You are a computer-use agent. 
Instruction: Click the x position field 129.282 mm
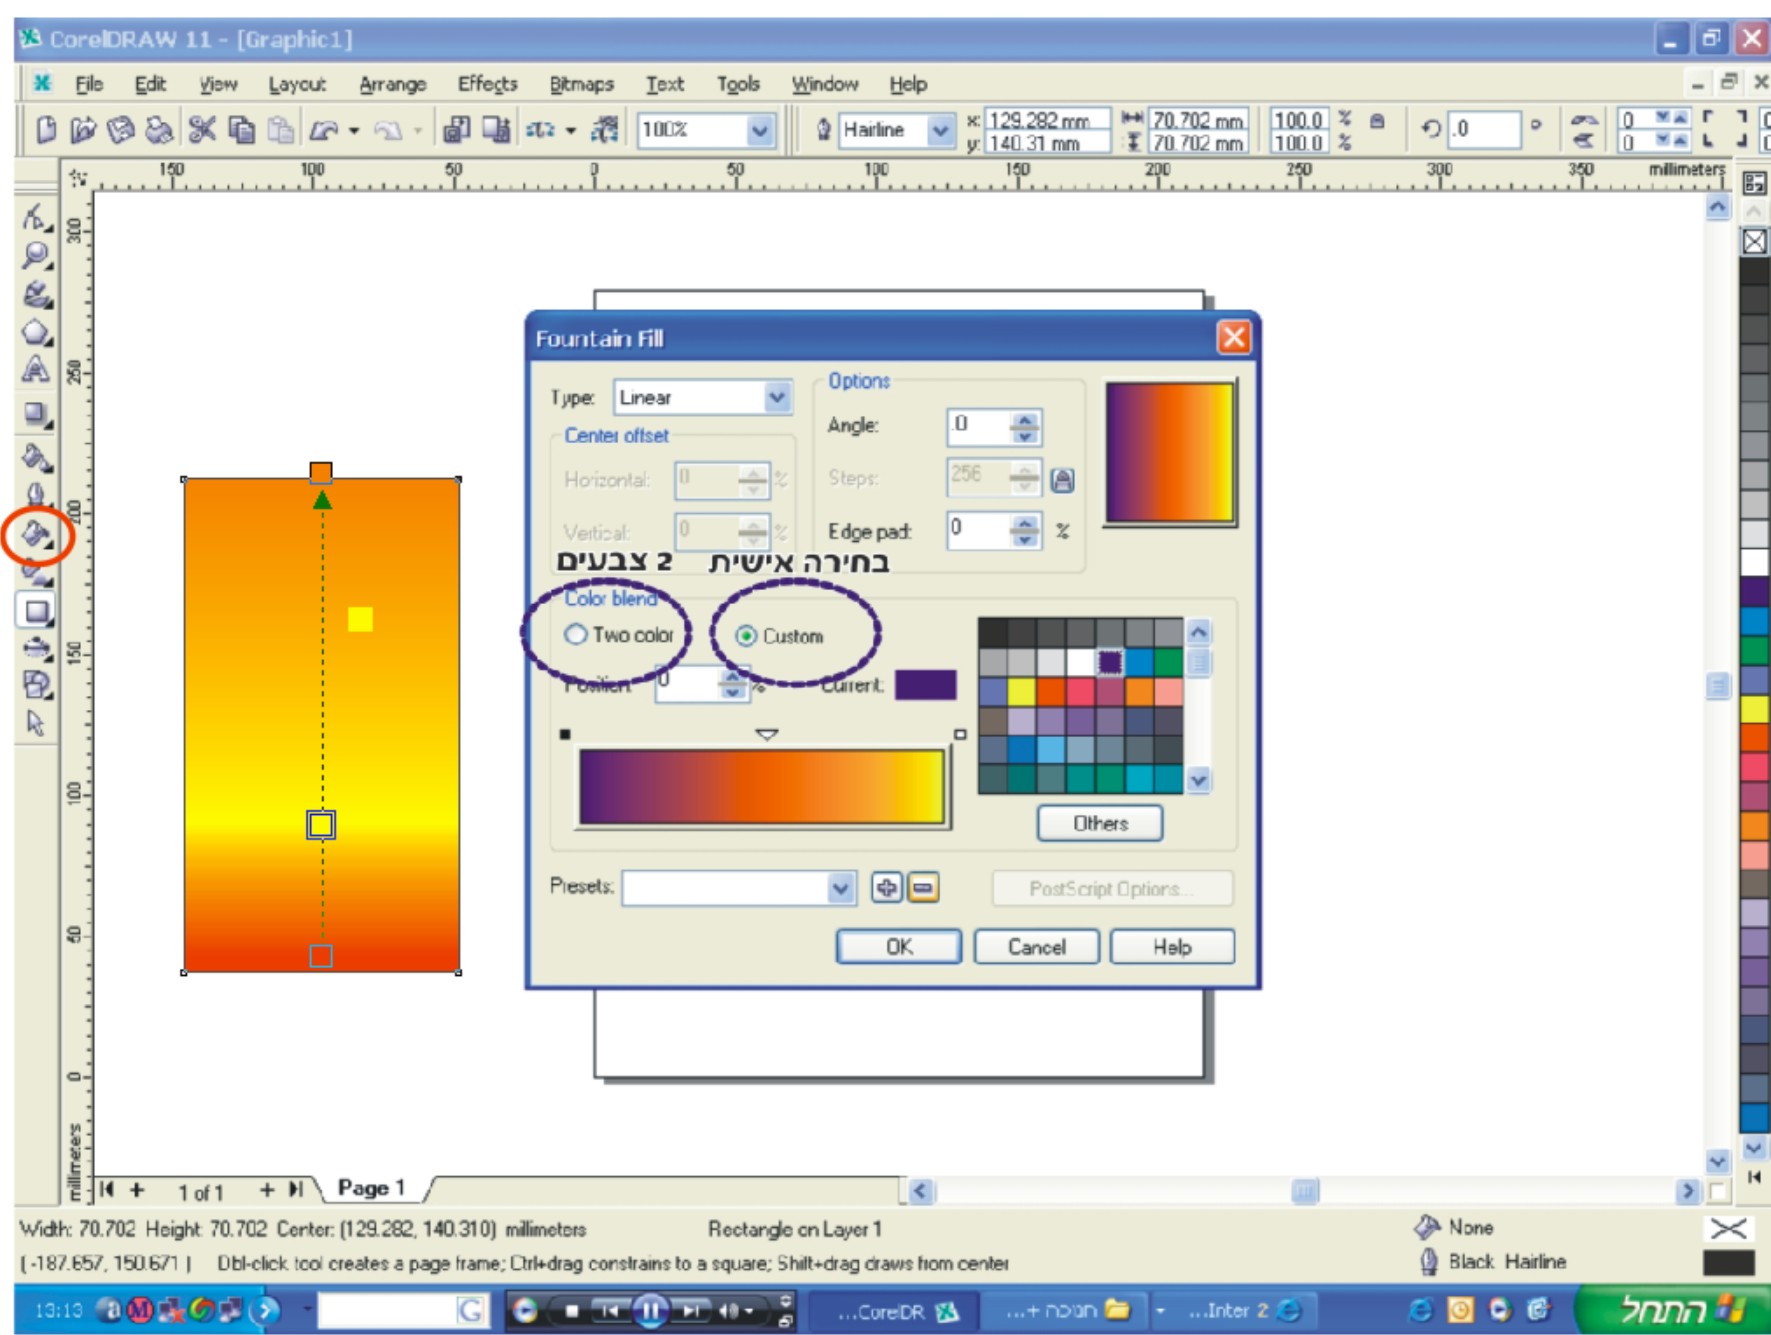(x=1047, y=120)
